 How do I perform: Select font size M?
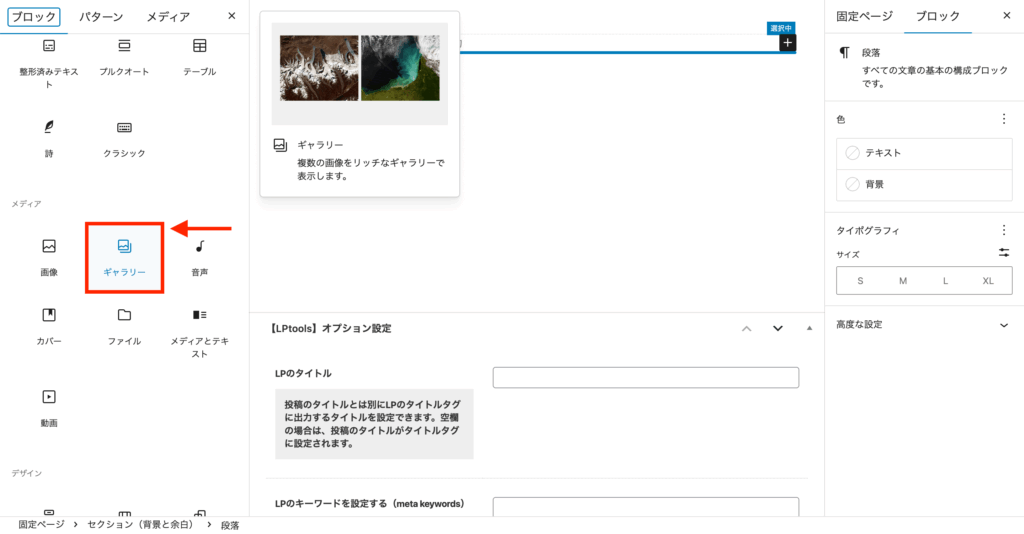point(903,281)
